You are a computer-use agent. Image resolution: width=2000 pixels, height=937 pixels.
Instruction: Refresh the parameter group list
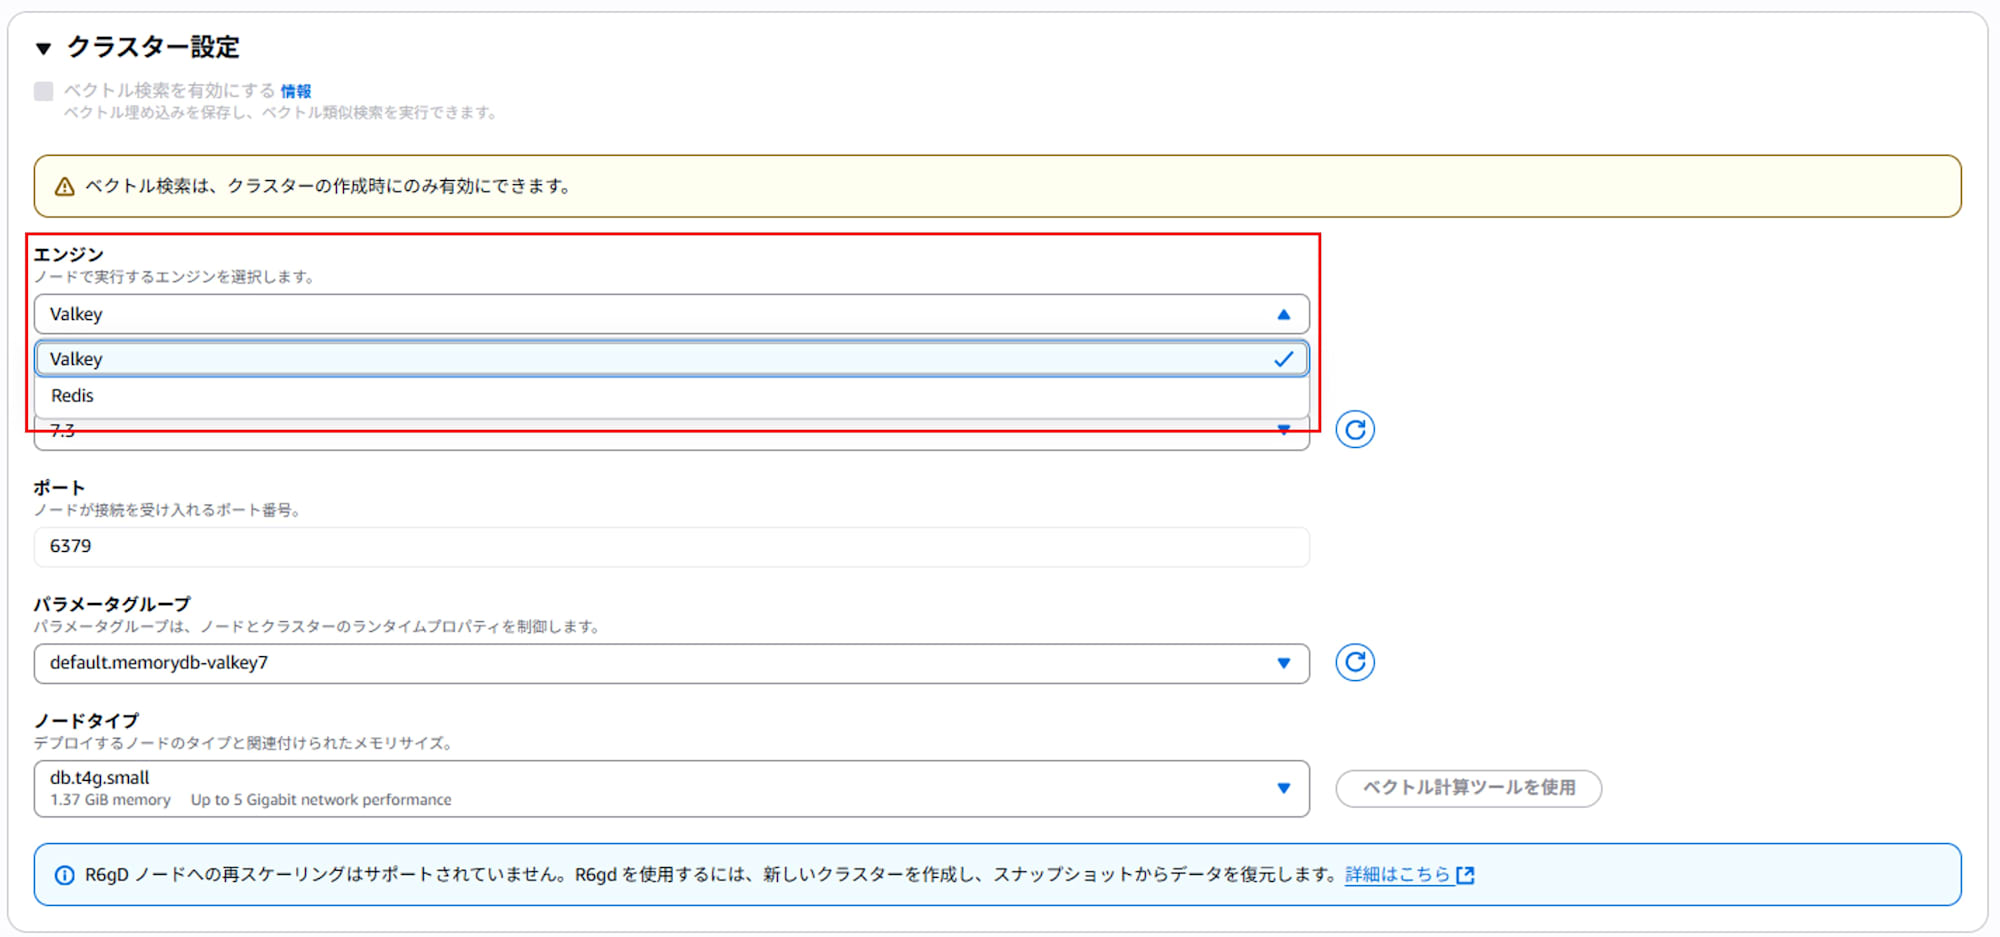(x=1355, y=663)
